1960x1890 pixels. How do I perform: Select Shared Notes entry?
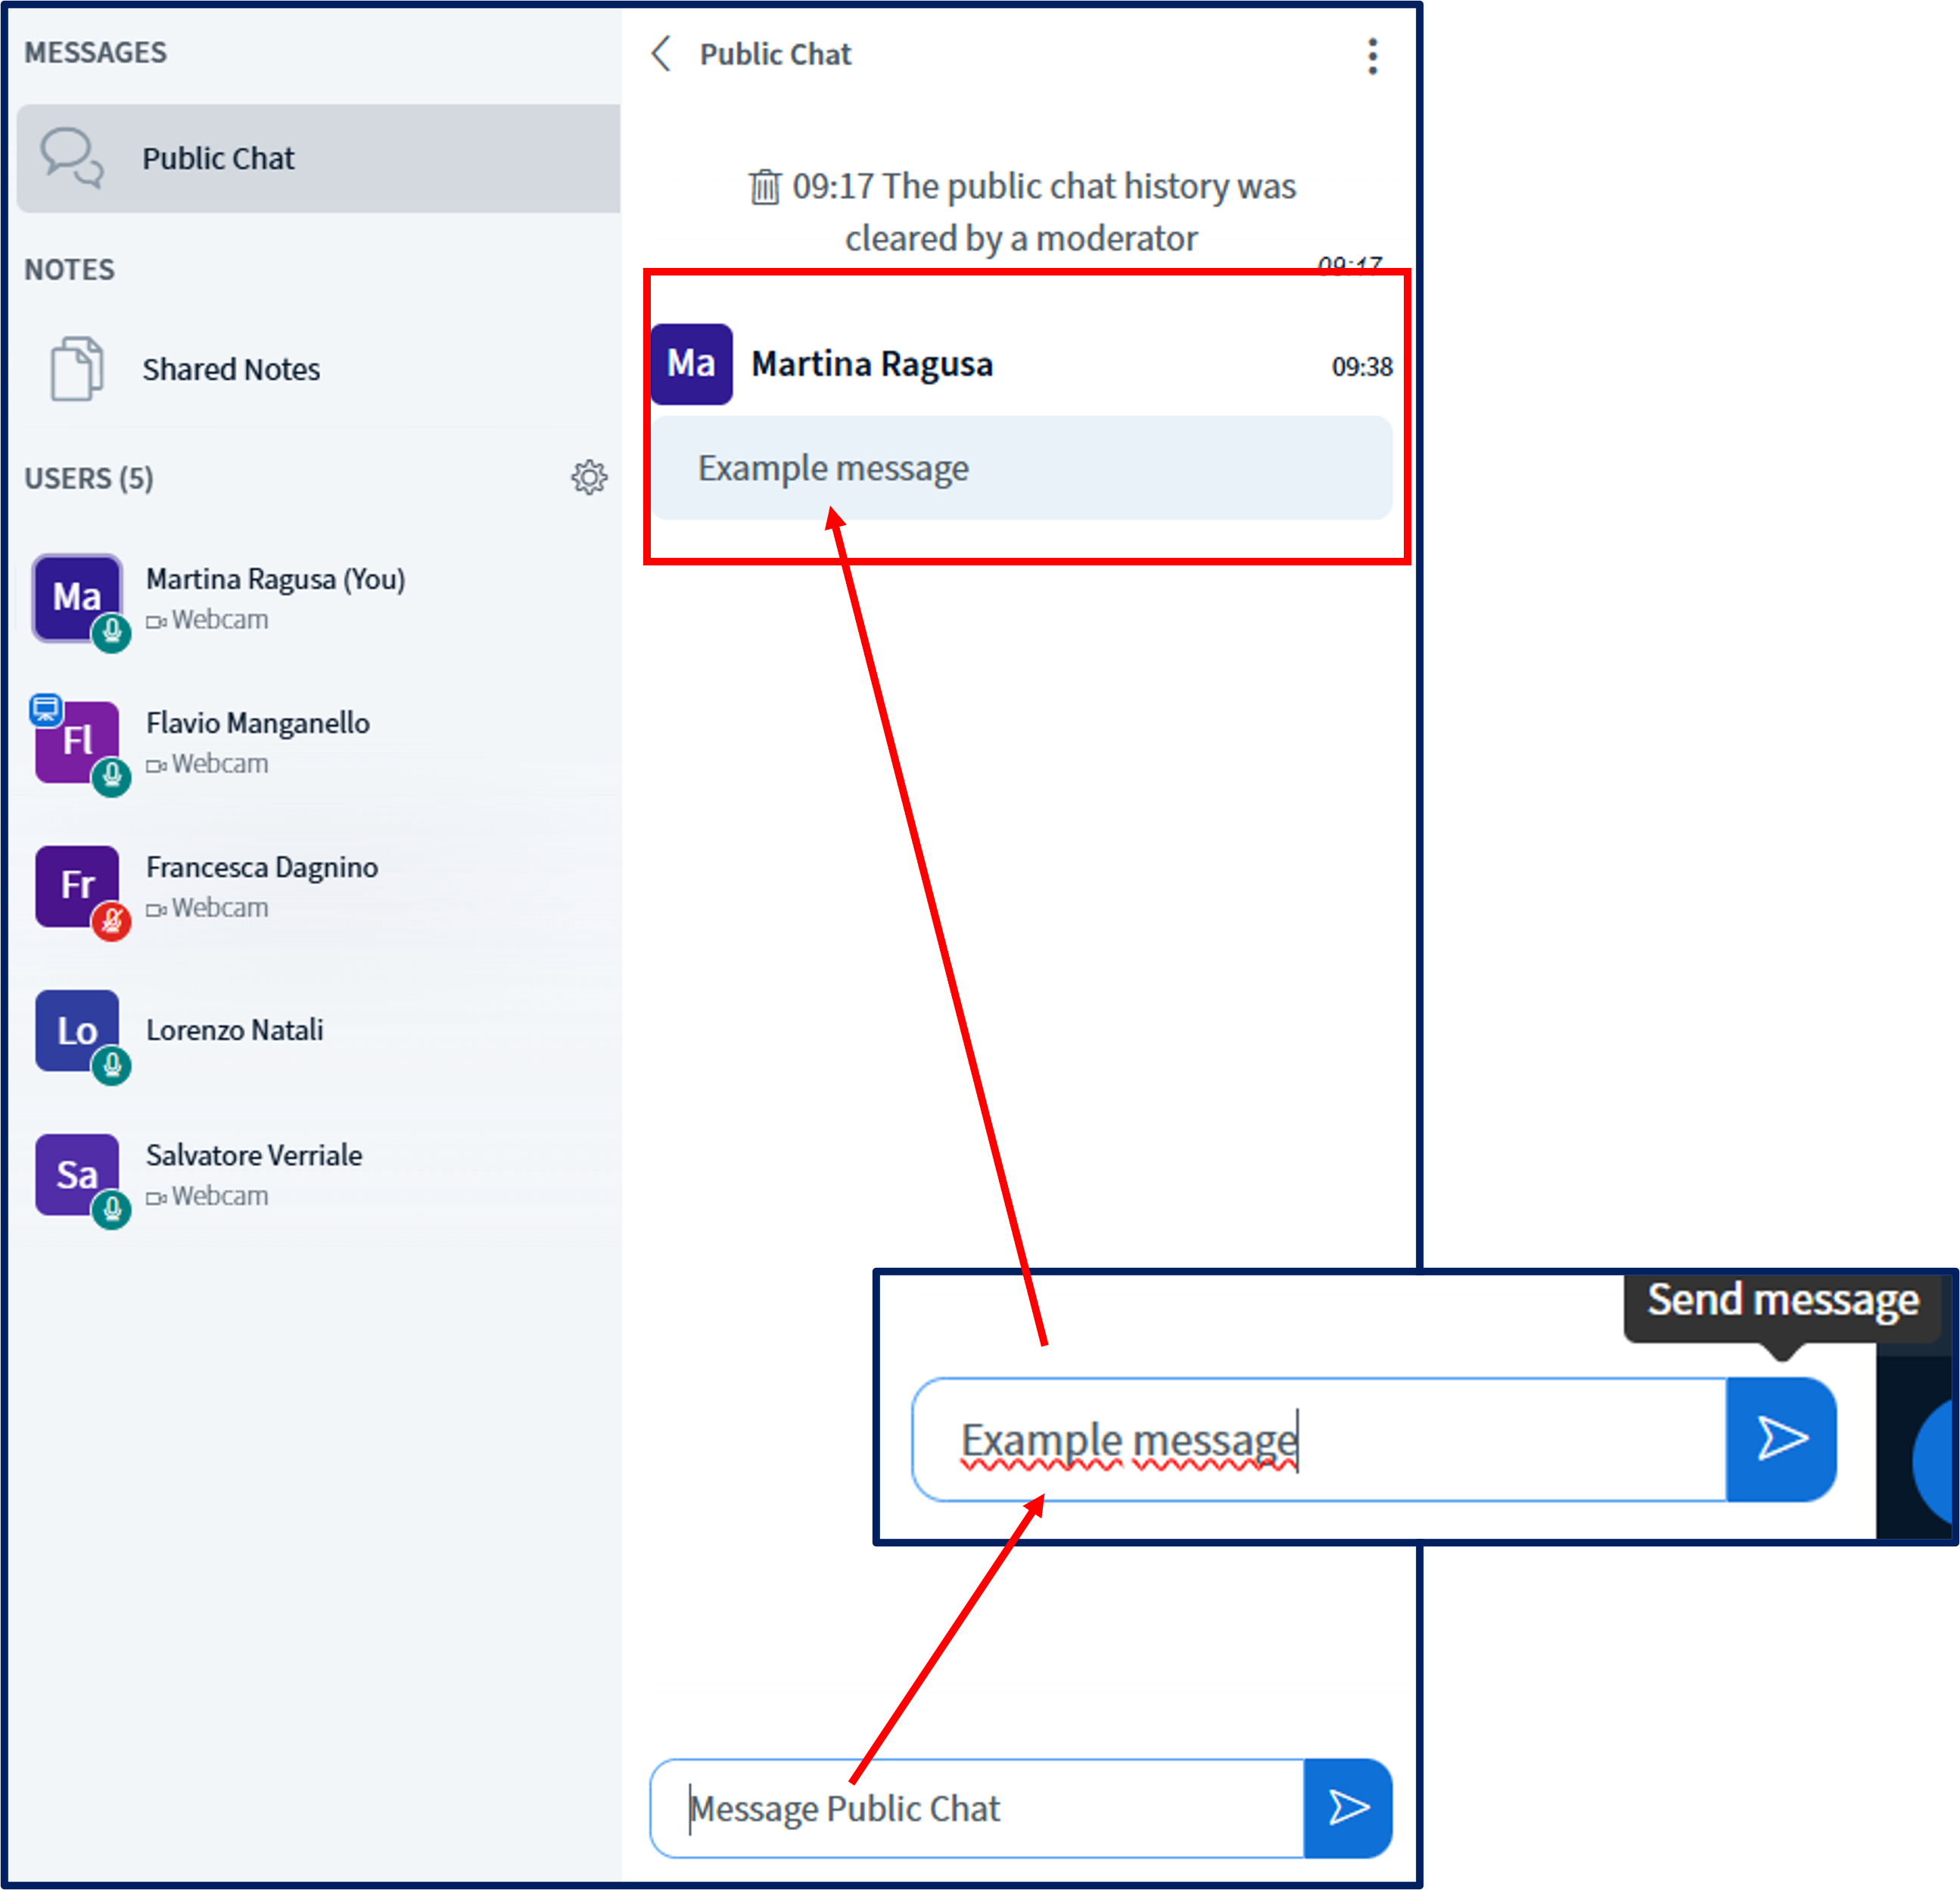pyautogui.click(x=231, y=369)
